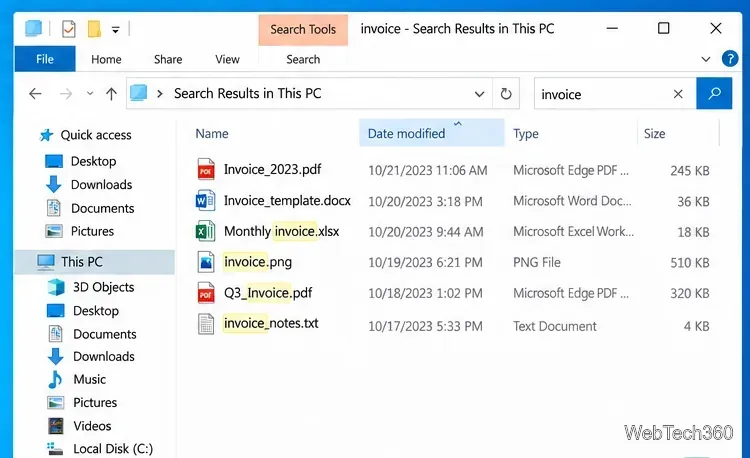
Task: Open Pictures under This PC
Action: coord(95,403)
